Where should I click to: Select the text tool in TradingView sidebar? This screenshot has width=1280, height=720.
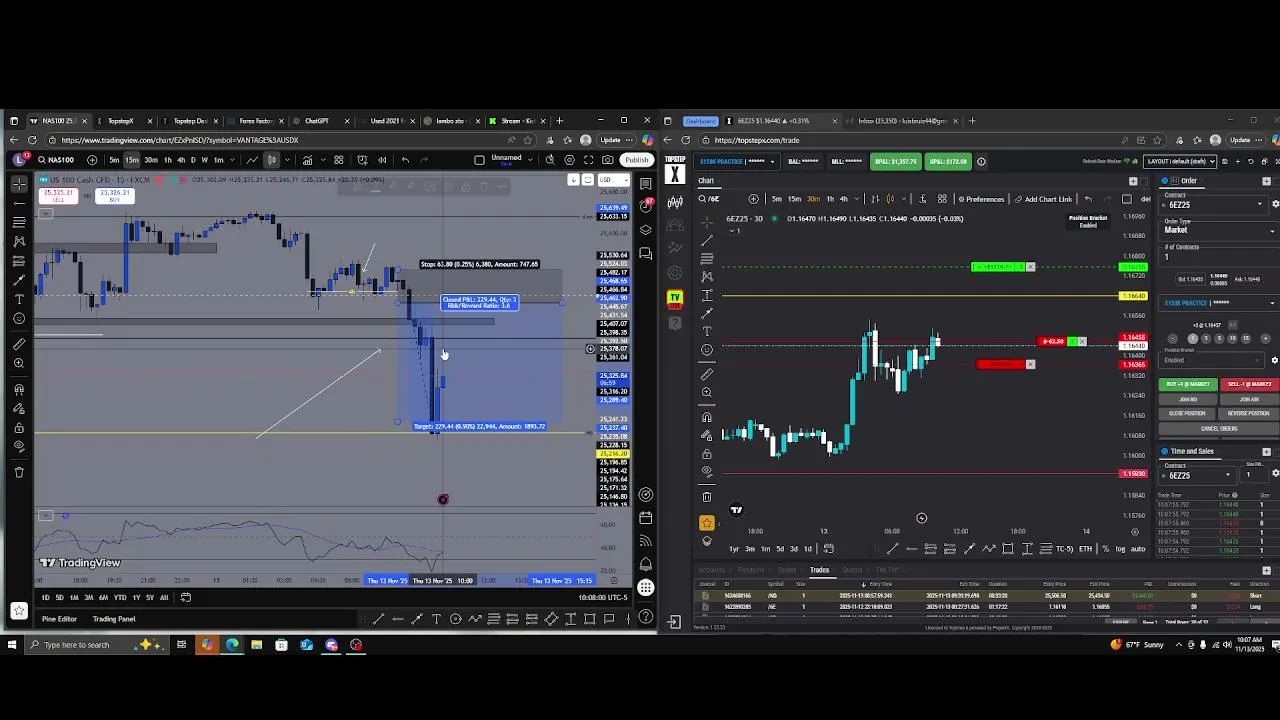(x=19, y=298)
